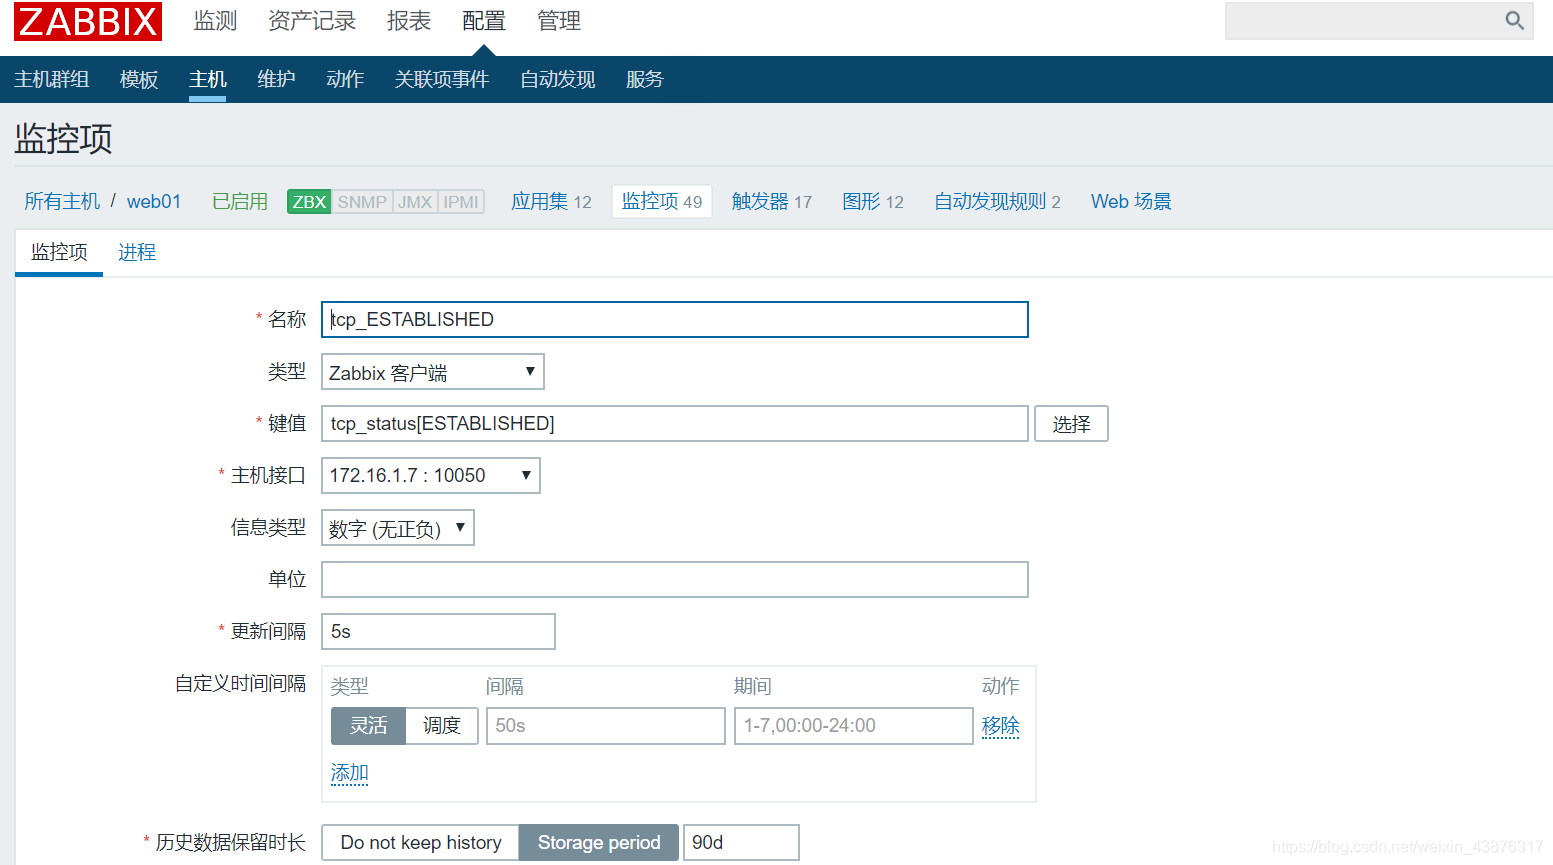Click the JMX availability badge
The image size is (1553, 865).
[415, 202]
